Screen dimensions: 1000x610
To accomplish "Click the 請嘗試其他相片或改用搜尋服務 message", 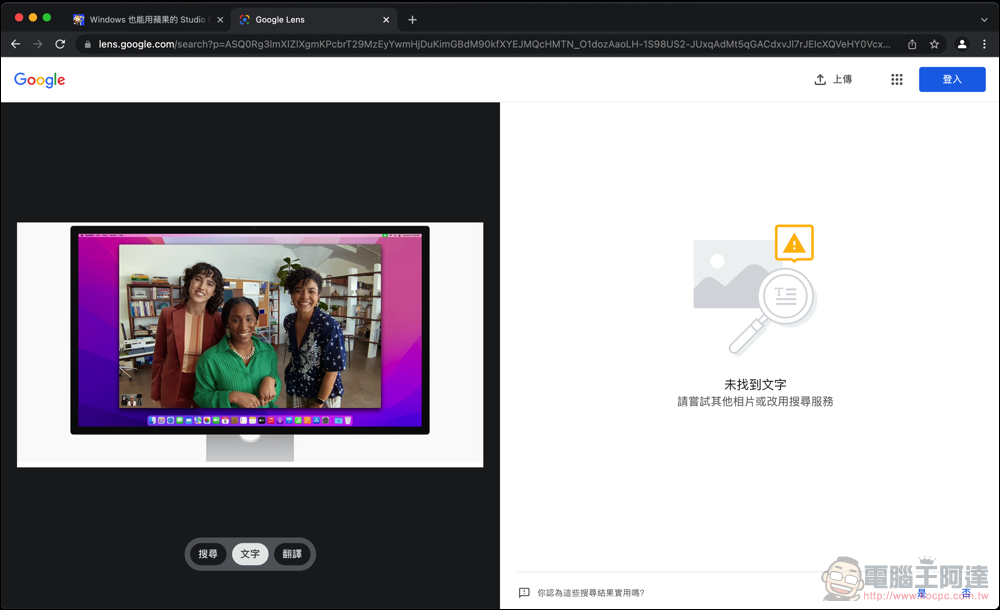I will tap(755, 401).
